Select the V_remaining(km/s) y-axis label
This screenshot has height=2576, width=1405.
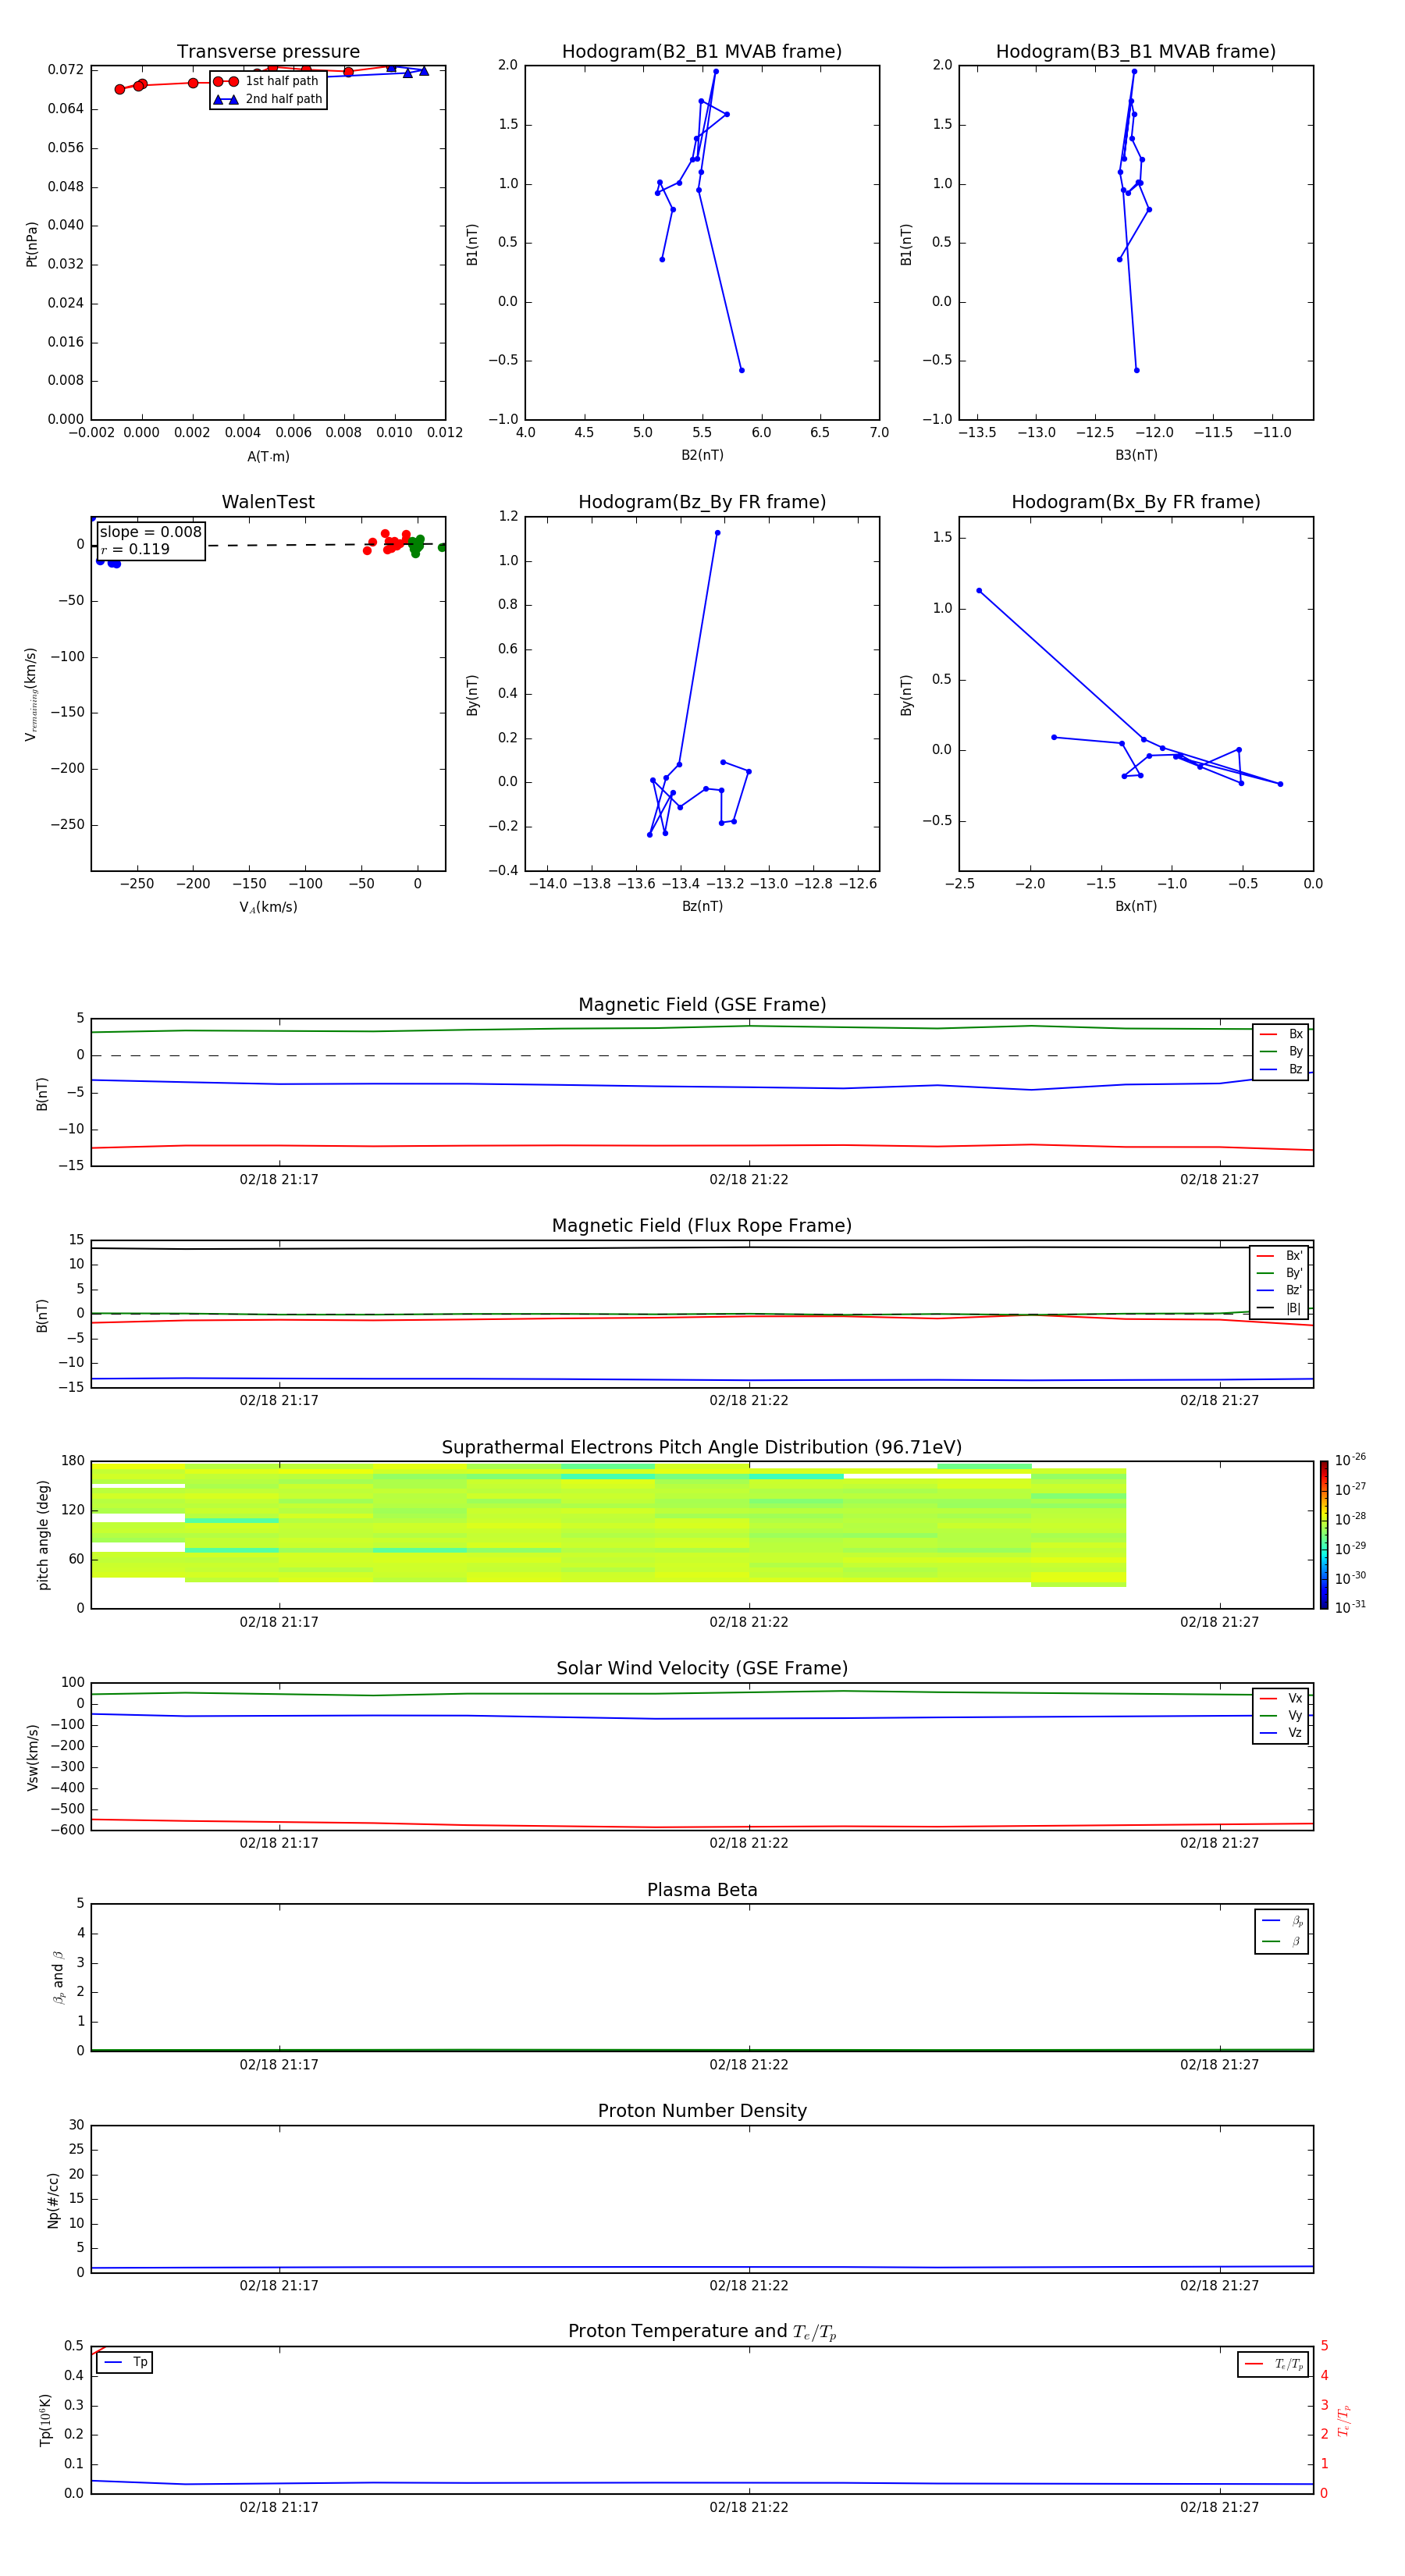click(31, 694)
